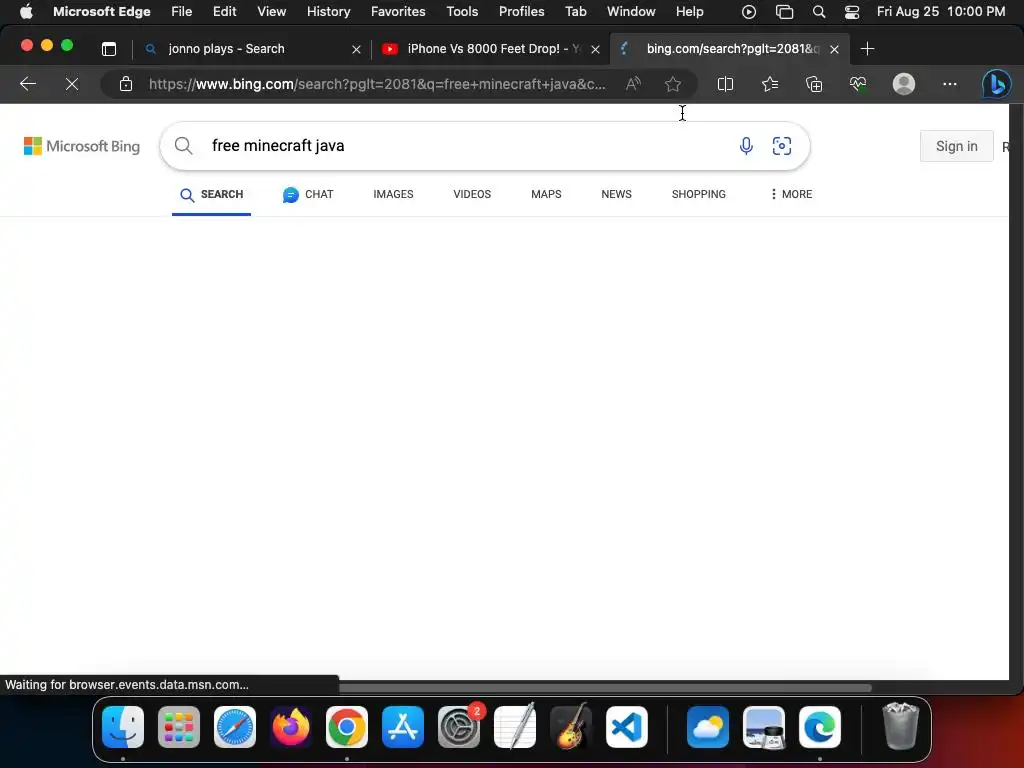Close the iPhone Vs 8000 Feet Drop tab
Viewport: 1024px width, 768px height.
point(595,49)
